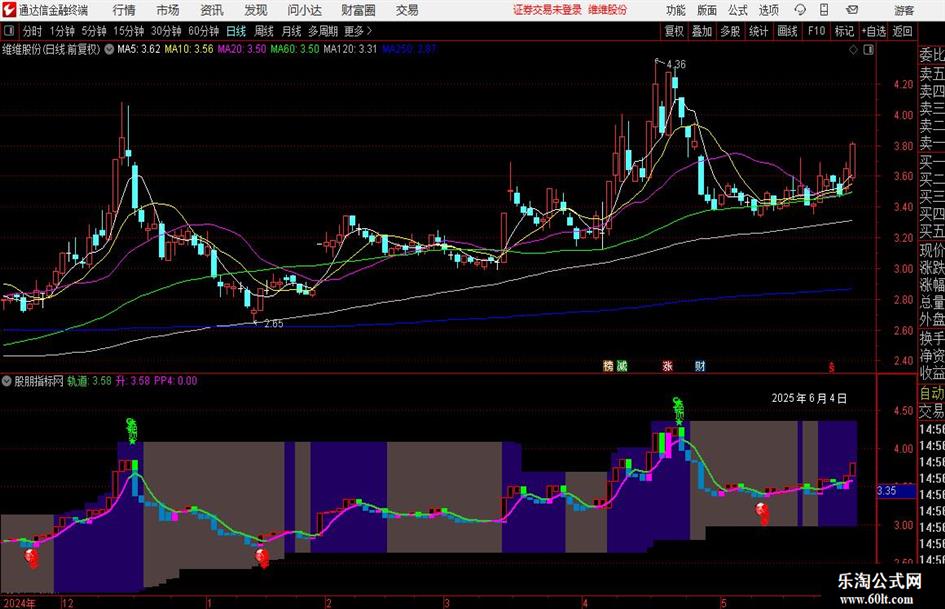The width and height of the screenshot is (945, 609).
Task: Switch to the 15分钟 period tab
Action: click(x=128, y=31)
